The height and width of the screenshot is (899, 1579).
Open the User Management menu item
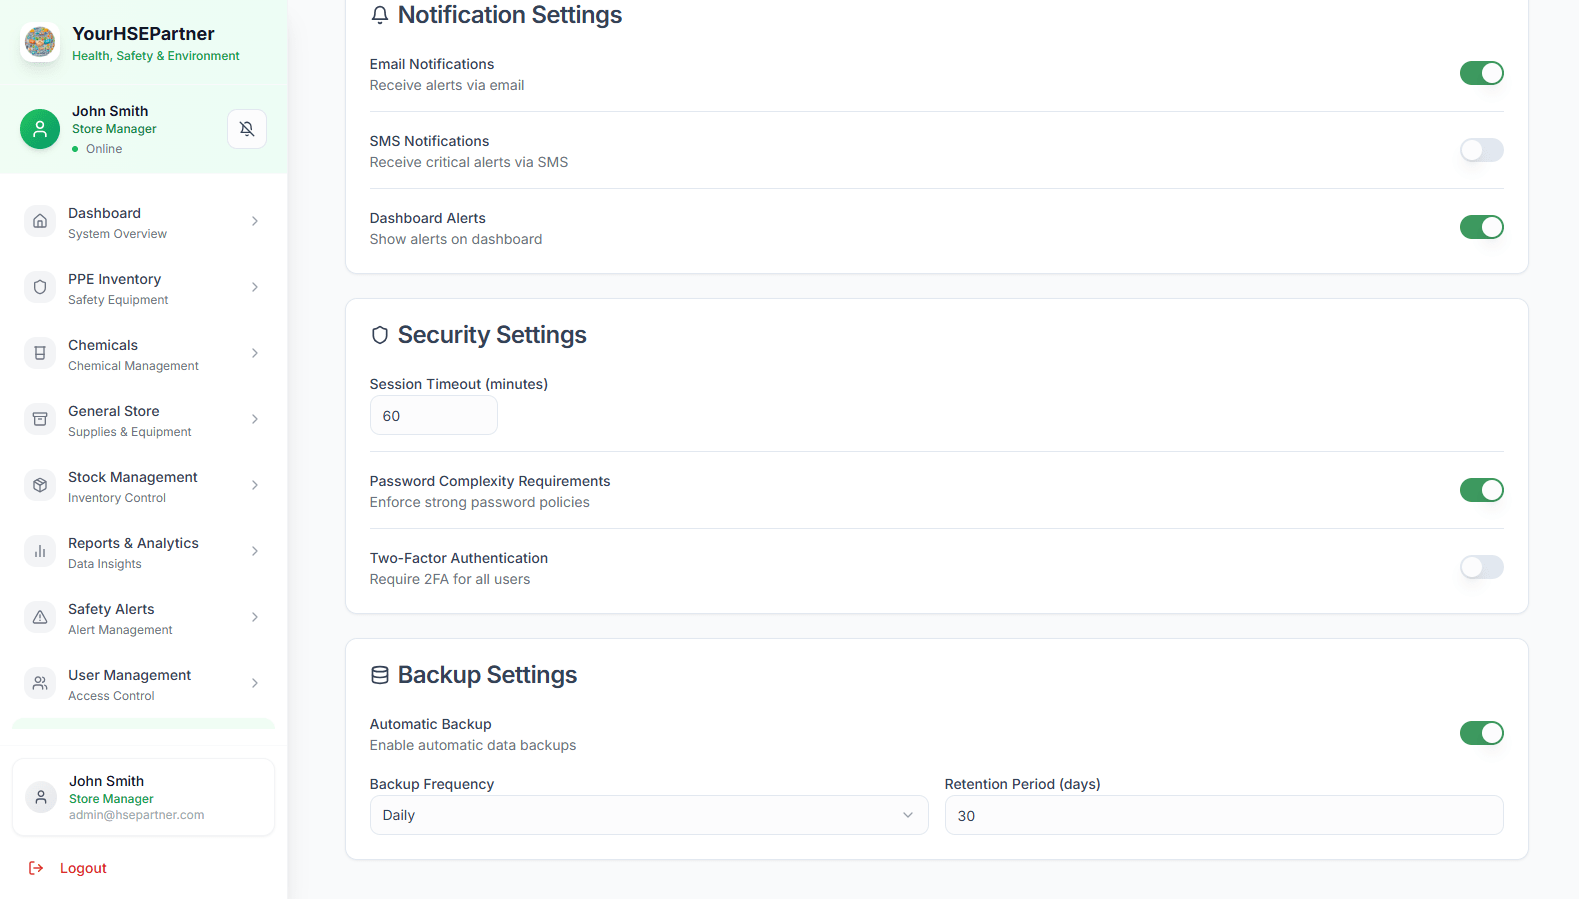coord(130,684)
